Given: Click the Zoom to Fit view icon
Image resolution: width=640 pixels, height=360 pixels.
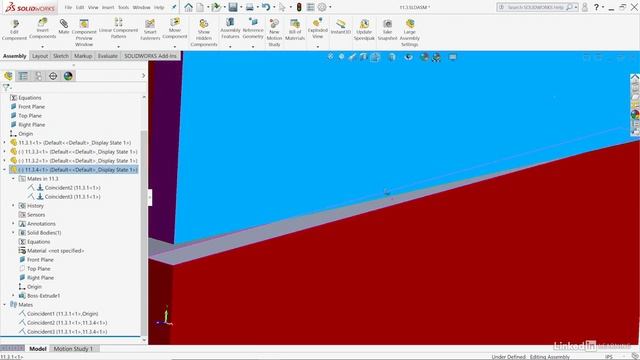Looking at the screenshot, I should coord(331,57).
